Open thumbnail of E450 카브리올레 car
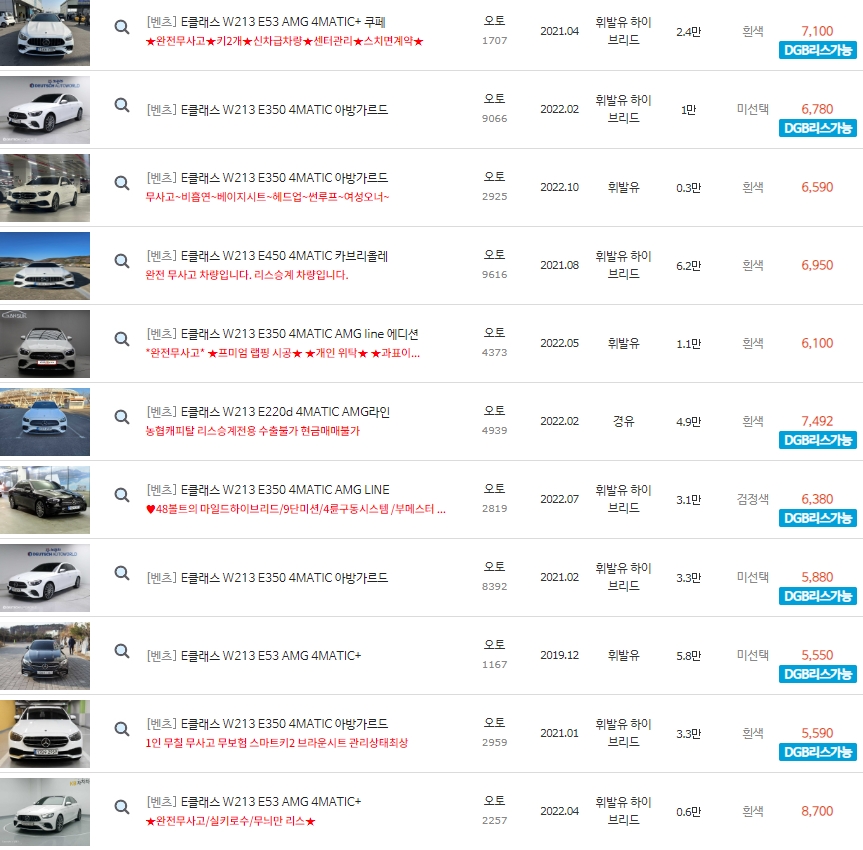863x850 pixels. [45, 266]
